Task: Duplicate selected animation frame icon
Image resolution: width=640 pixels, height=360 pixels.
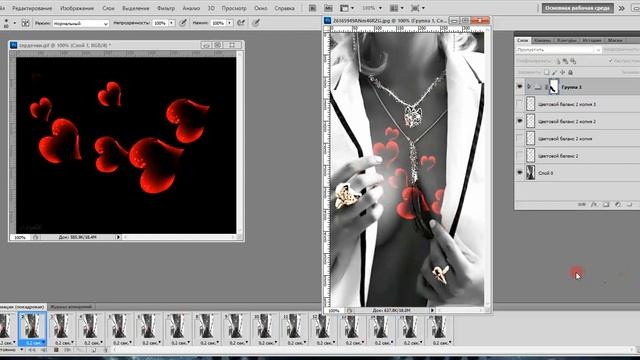Action: [93, 350]
